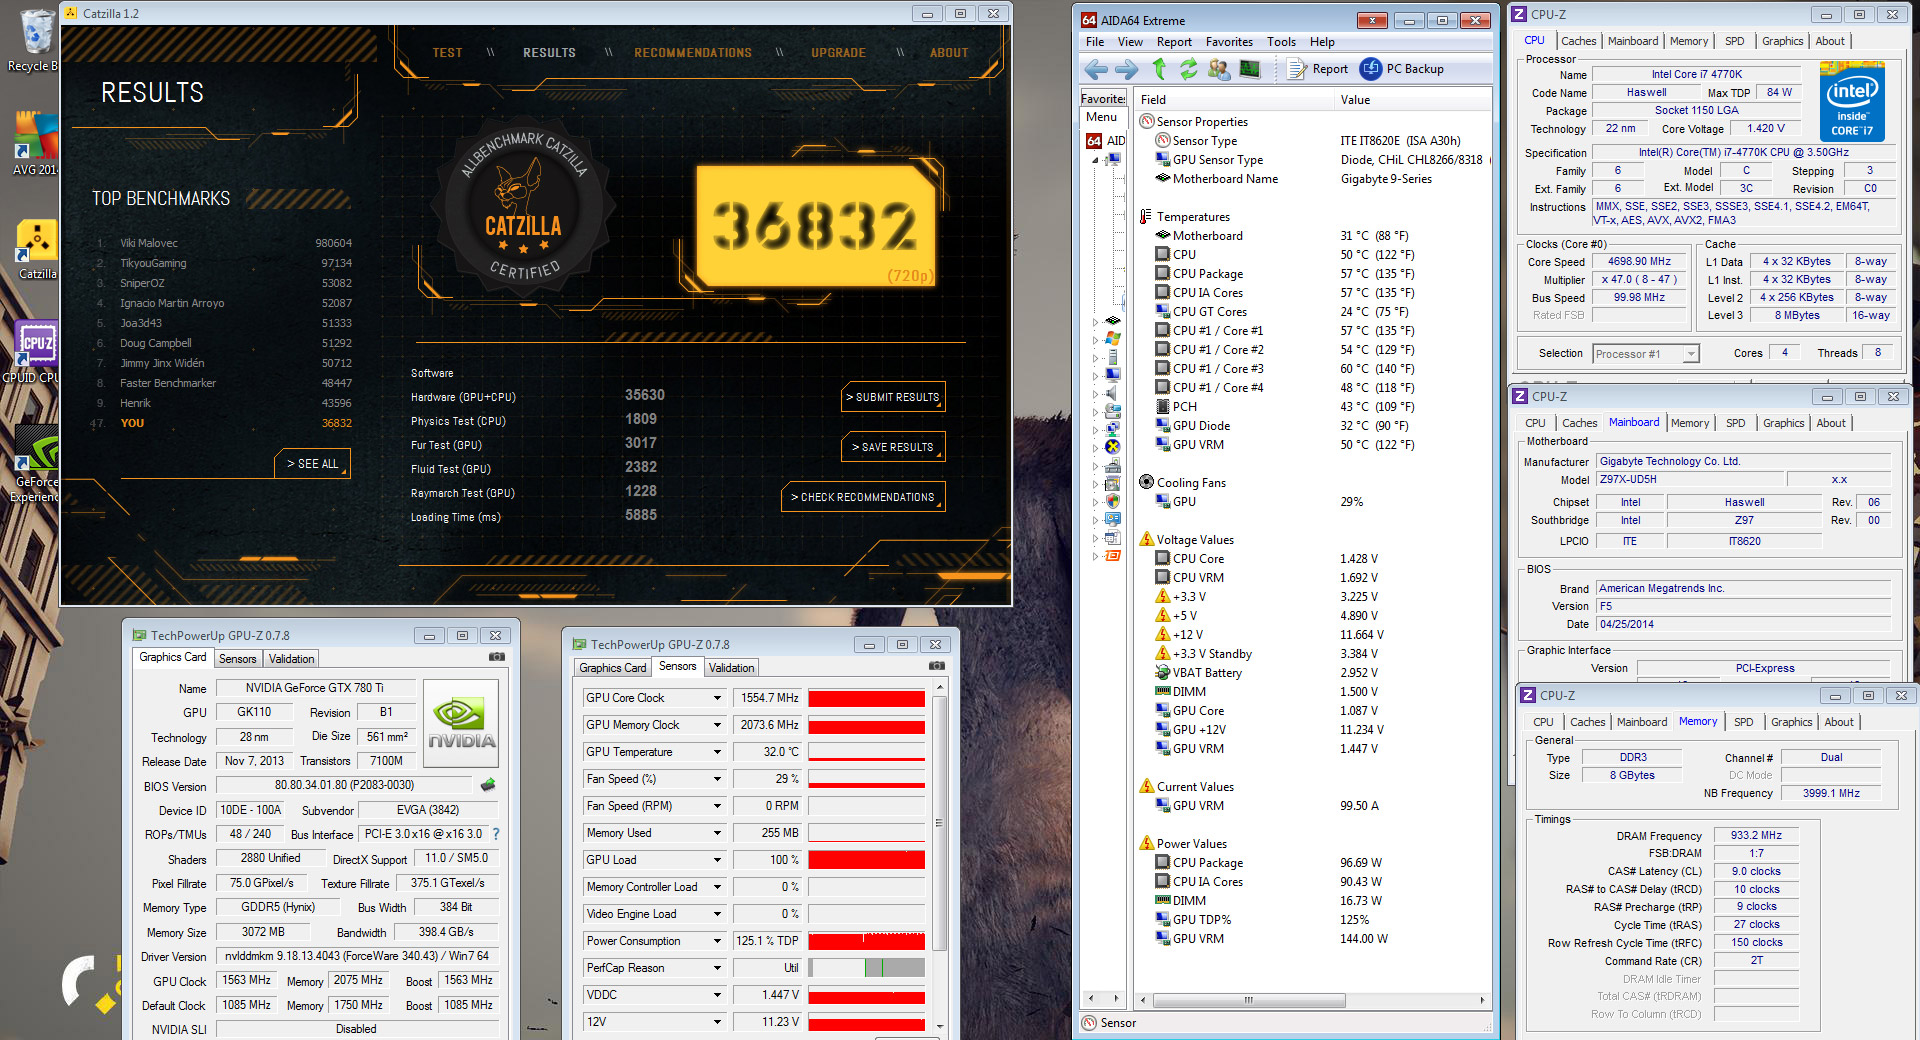1920x1040 pixels.
Task: Select the Catzilla desktop shortcut
Action: click(37, 250)
